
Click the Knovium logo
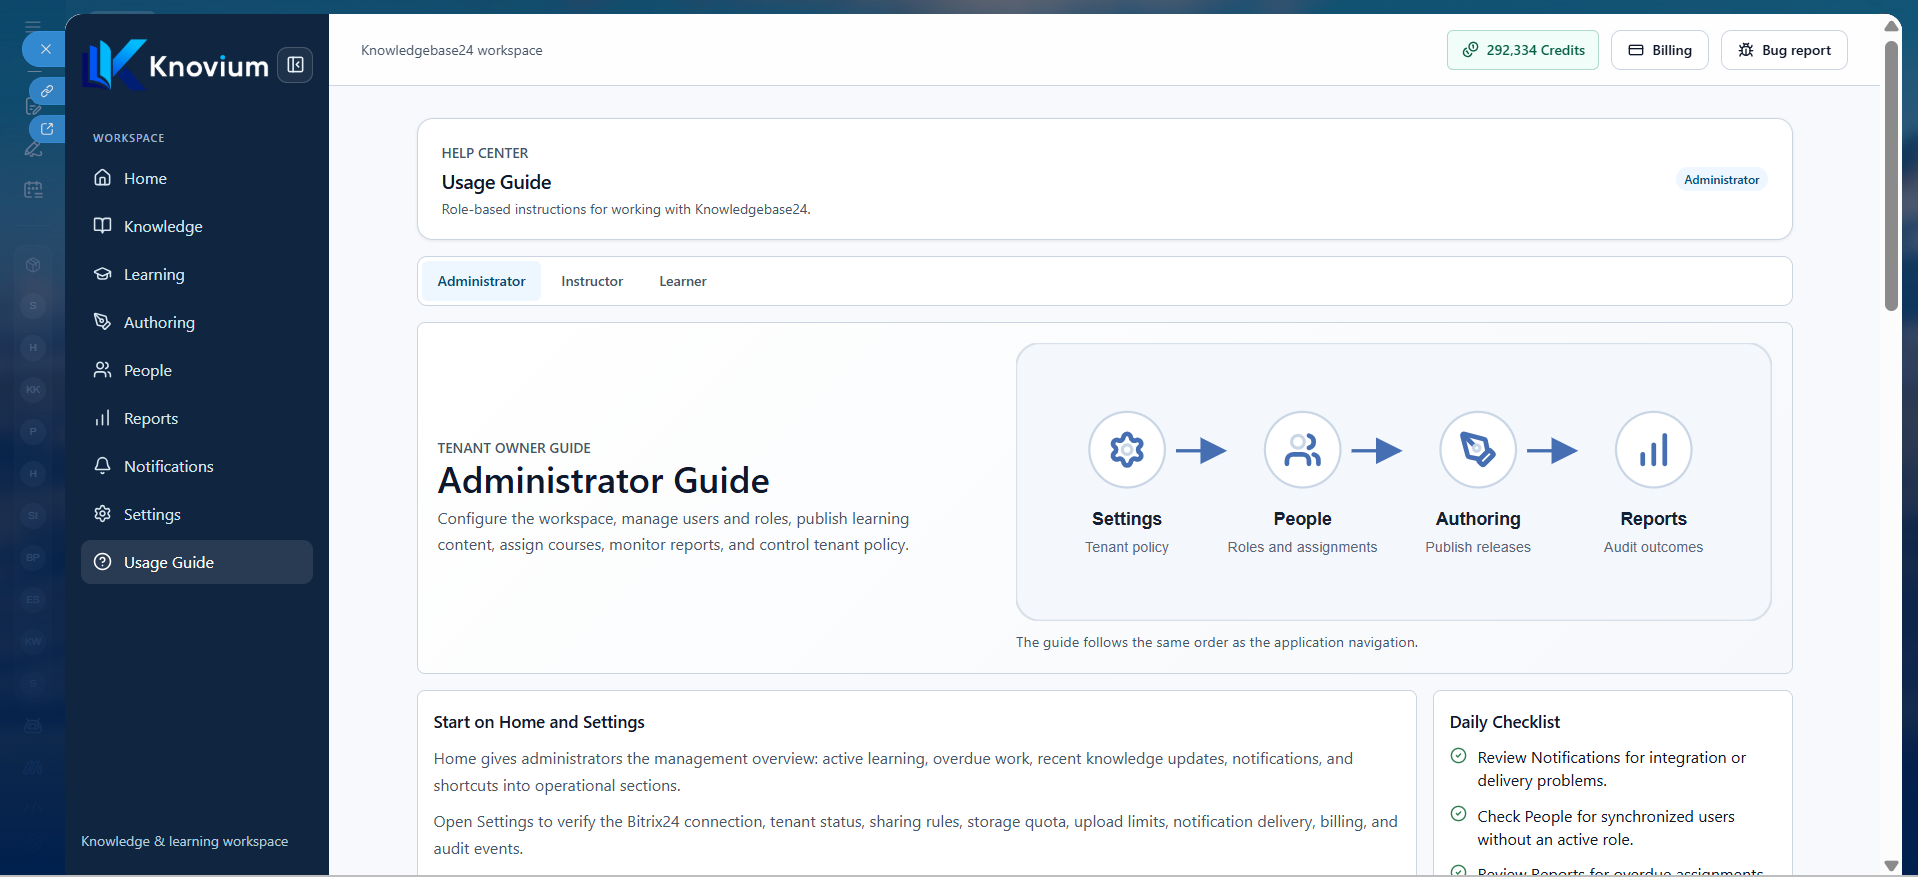(176, 65)
